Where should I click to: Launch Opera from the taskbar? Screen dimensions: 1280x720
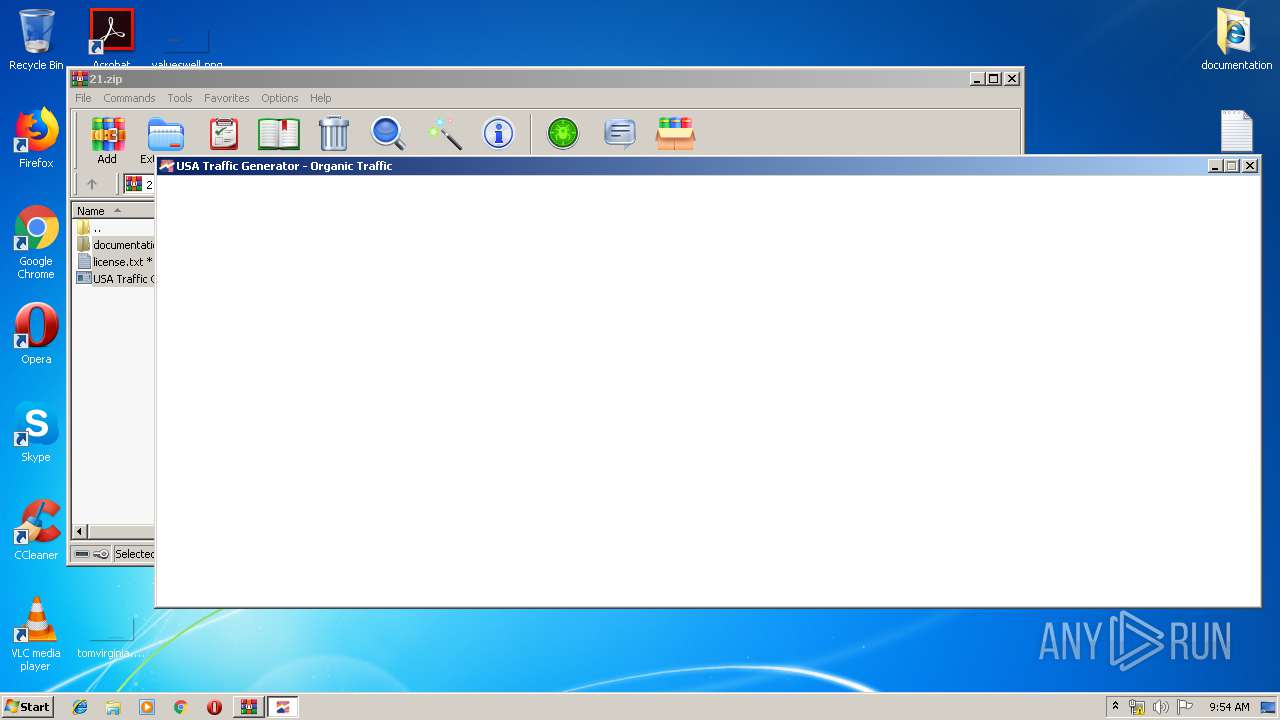click(214, 707)
